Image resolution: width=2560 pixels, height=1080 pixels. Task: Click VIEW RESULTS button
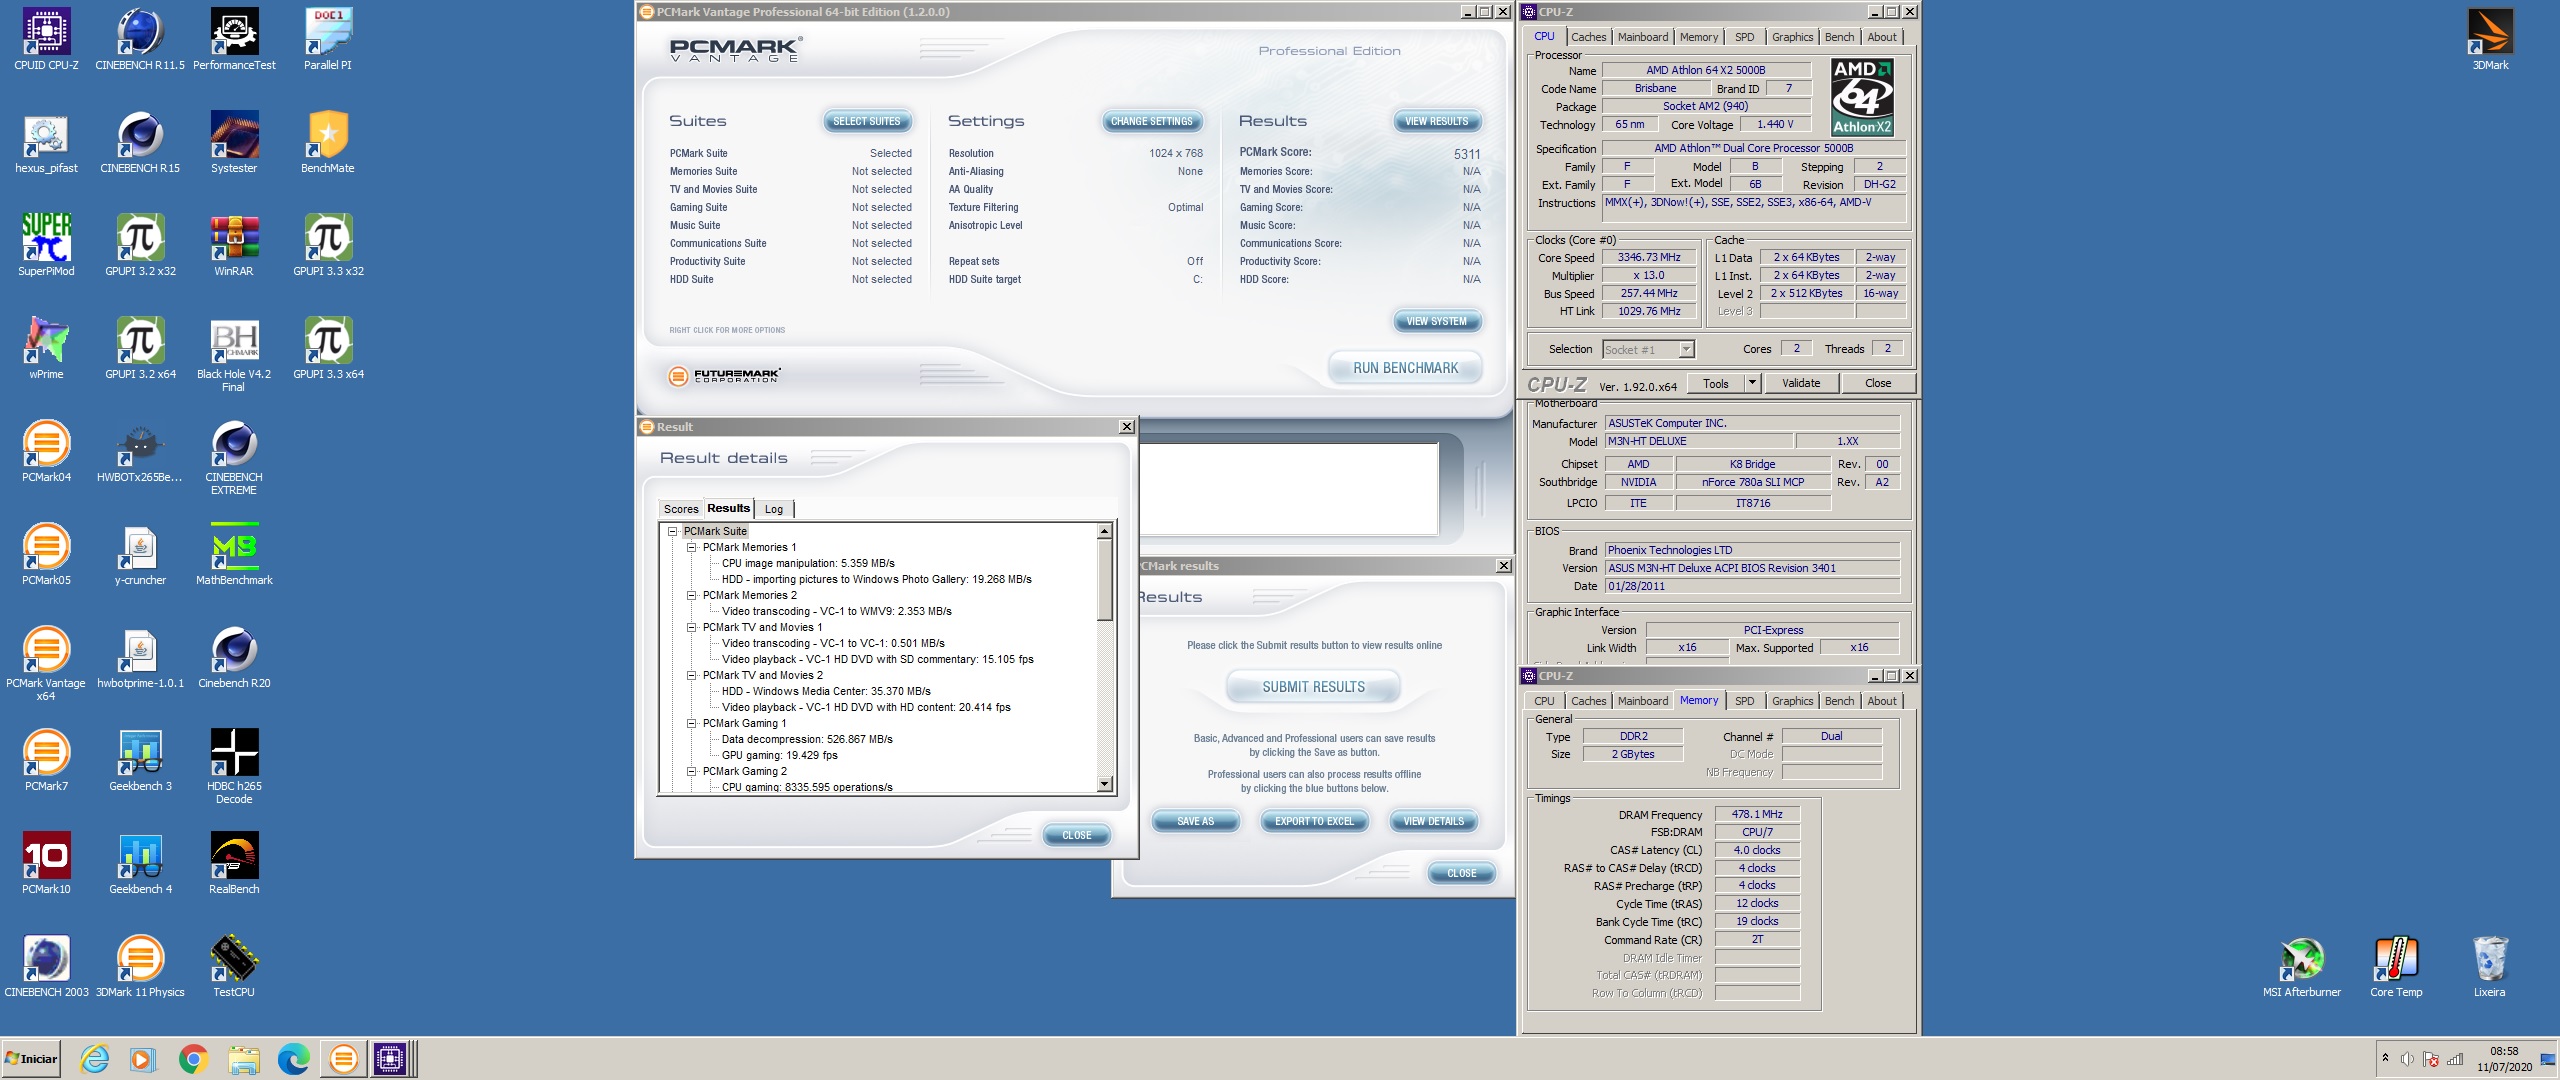click(1437, 122)
